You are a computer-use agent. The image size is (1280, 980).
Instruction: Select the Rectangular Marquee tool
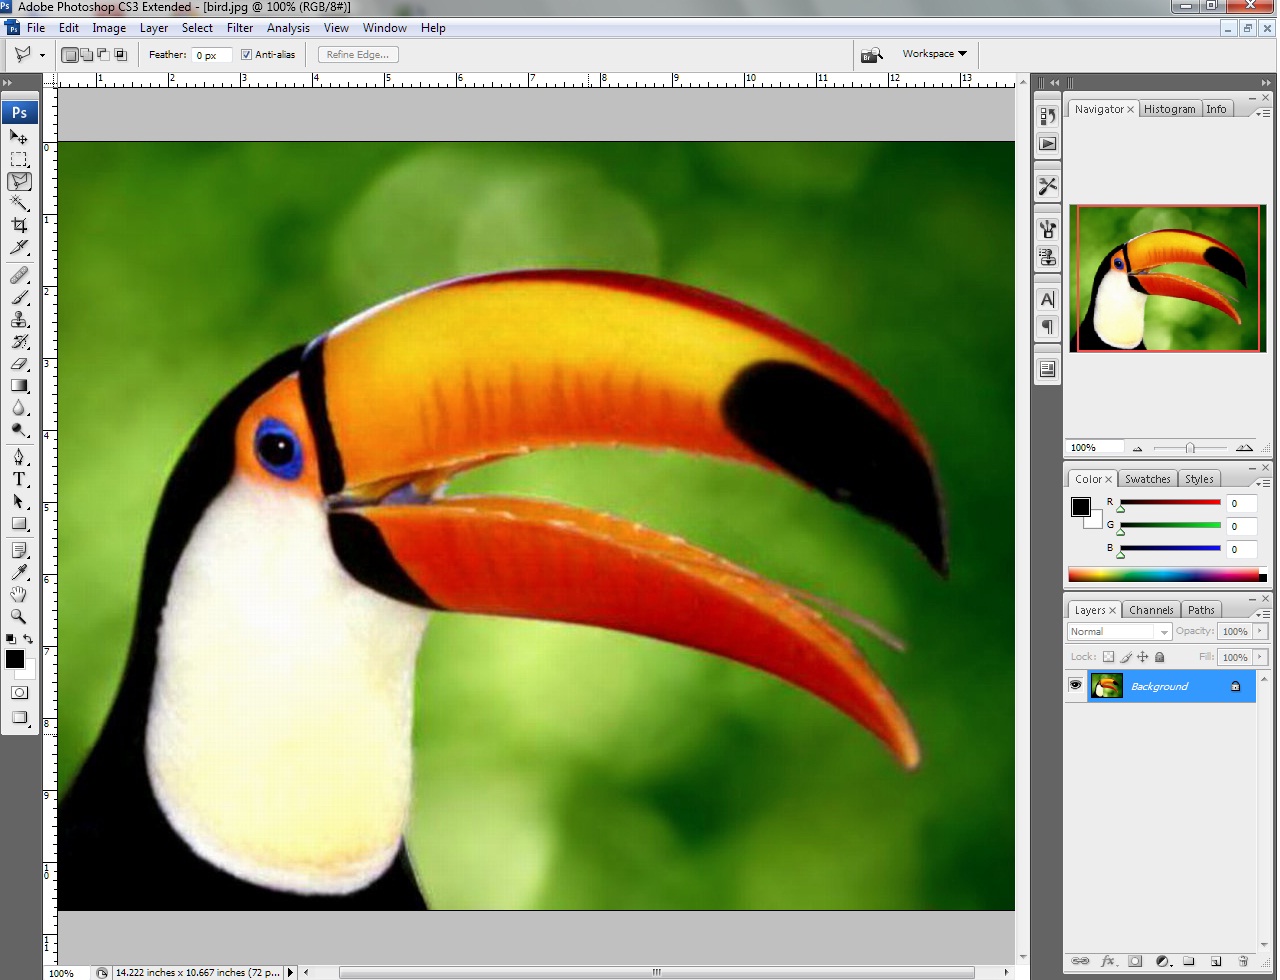[x=19, y=159]
